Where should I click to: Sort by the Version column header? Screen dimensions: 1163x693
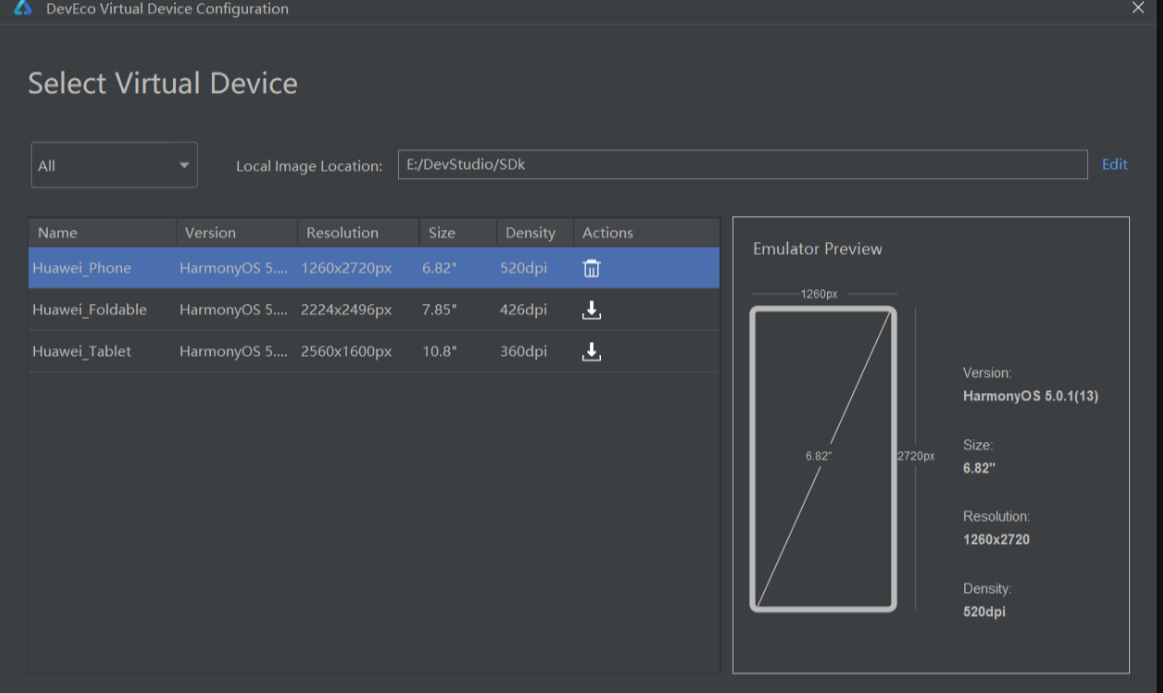coord(237,232)
